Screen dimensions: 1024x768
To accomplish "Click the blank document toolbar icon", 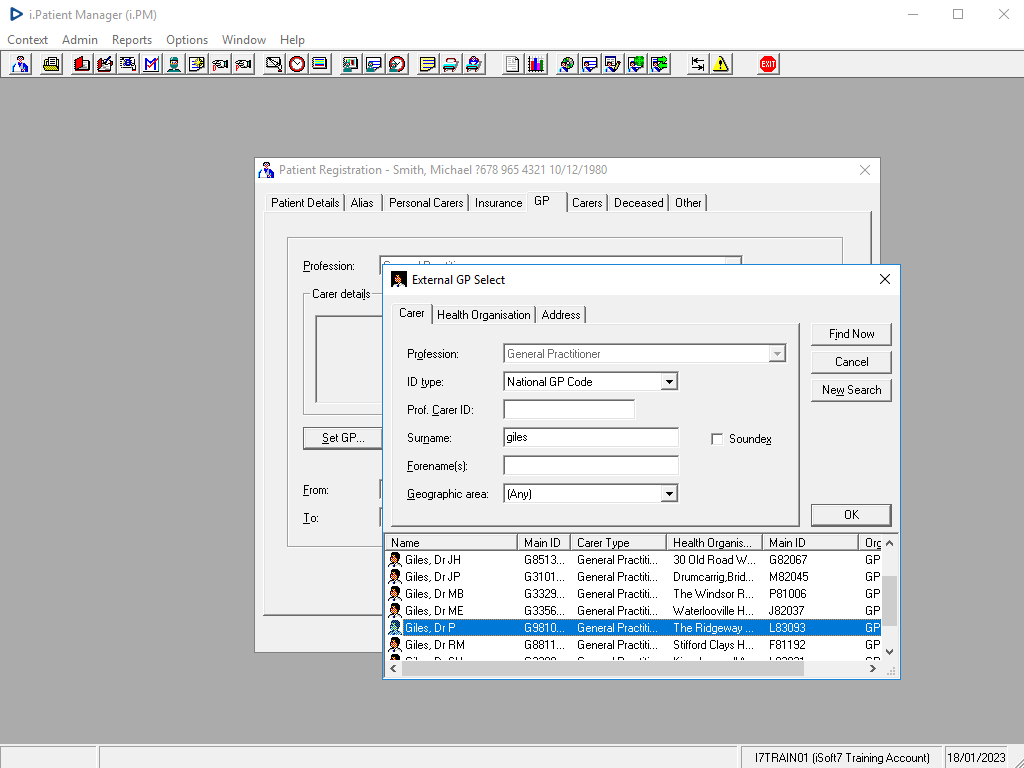I will [x=513, y=64].
